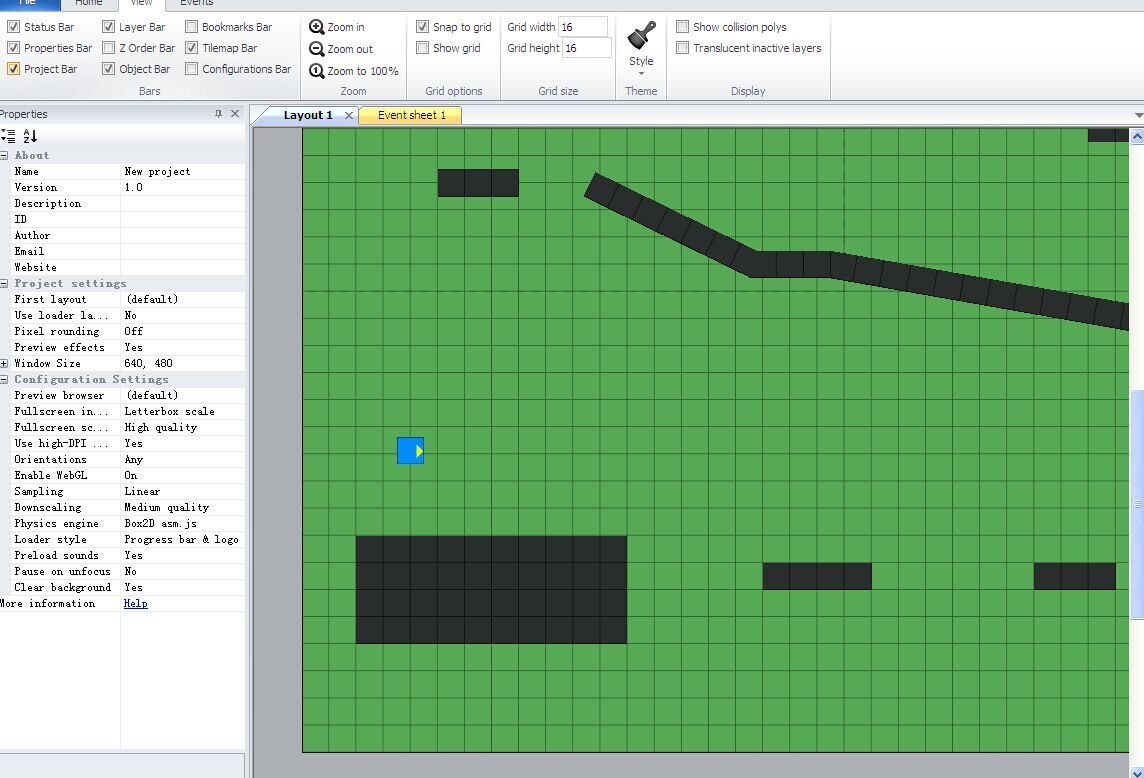The width and height of the screenshot is (1144, 778).
Task: Click the Description property row
Action: 123,204
